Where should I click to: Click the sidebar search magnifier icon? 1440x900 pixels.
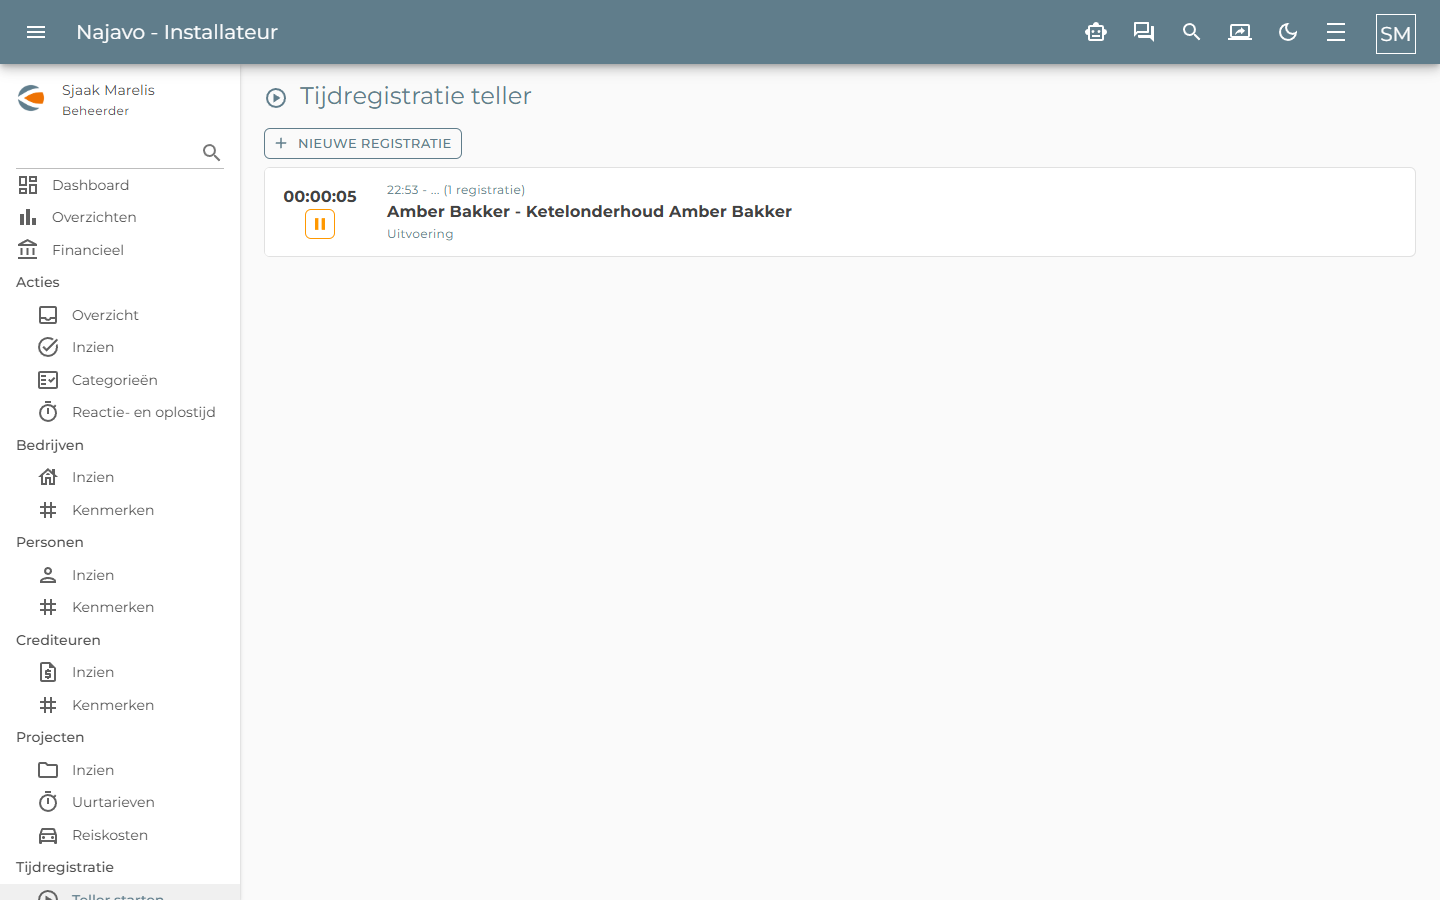pyautogui.click(x=211, y=152)
